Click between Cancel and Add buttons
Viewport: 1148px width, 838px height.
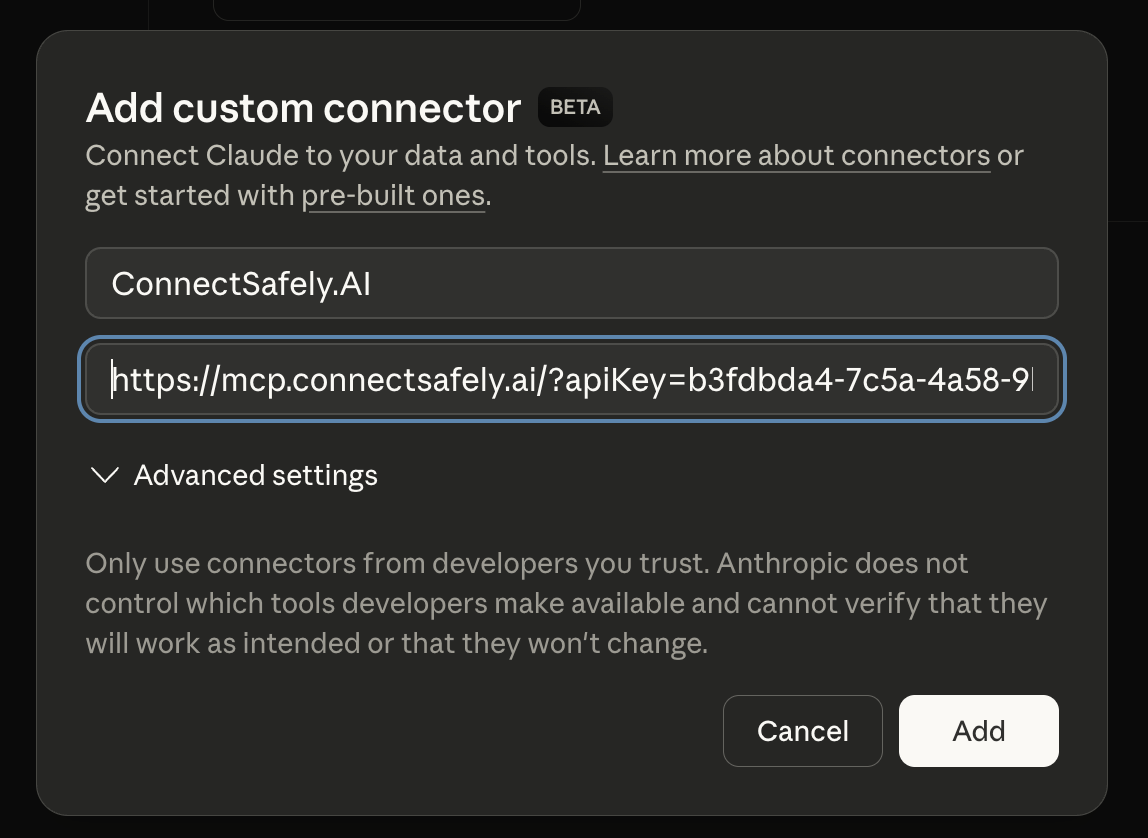point(891,730)
